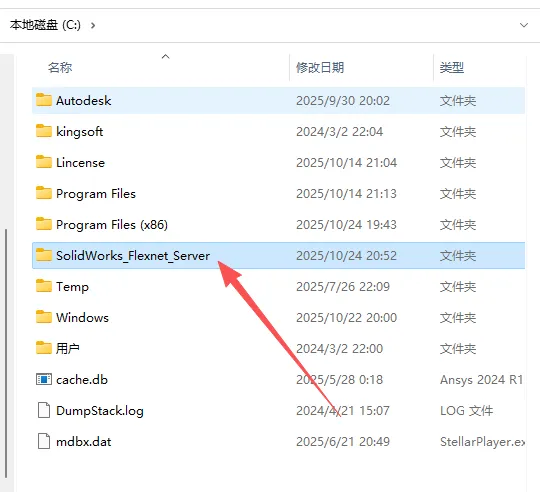The height and width of the screenshot is (492, 540).
Task: Click the DumpStack.log file icon
Action: coord(44,410)
